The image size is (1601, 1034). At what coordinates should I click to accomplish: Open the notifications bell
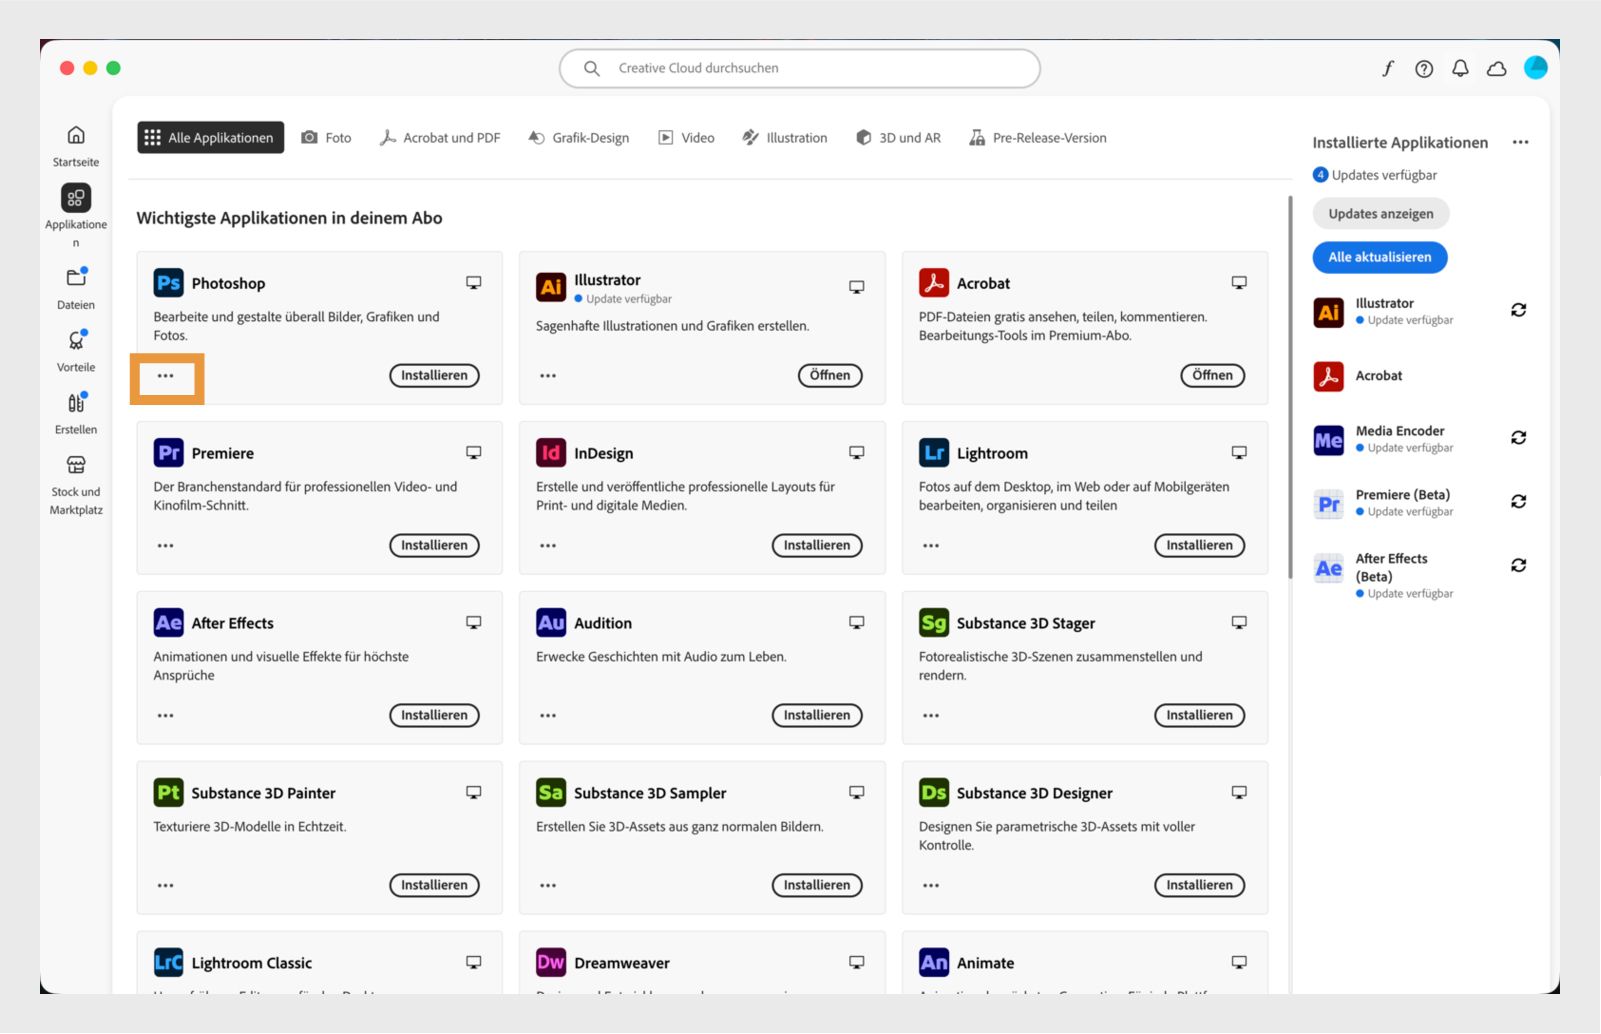(x=1460, y=68)
